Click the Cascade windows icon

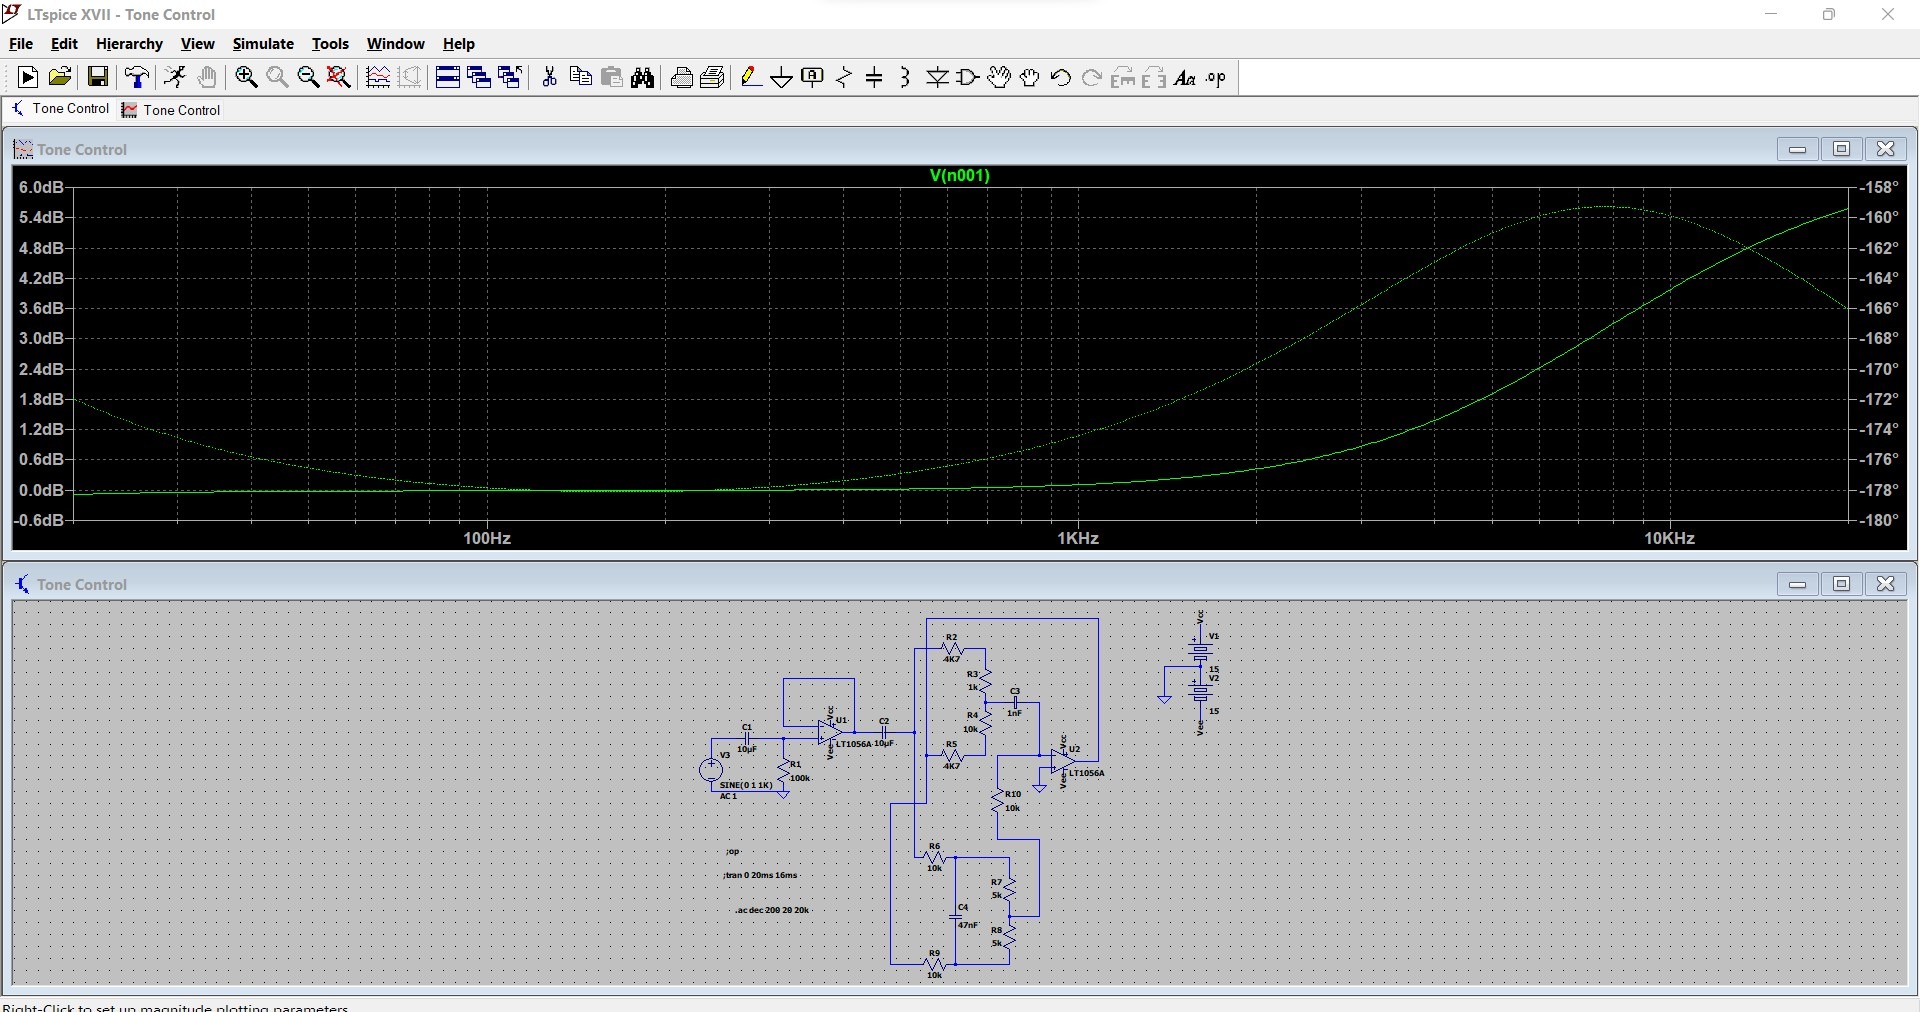(x=479, y=77)
